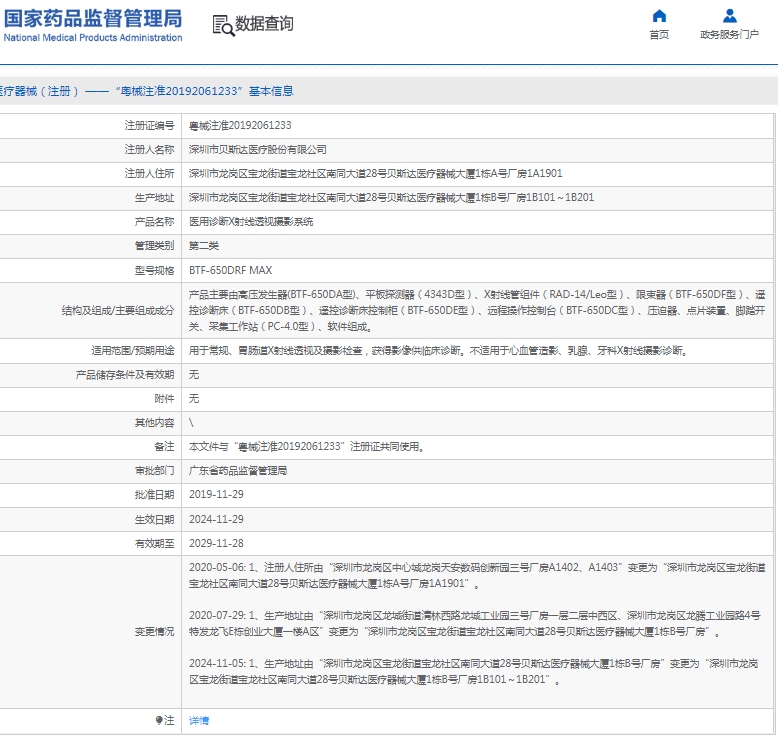Click the 附件 row label
Screen dimensions: 778x738
click(x=164, y=399)
